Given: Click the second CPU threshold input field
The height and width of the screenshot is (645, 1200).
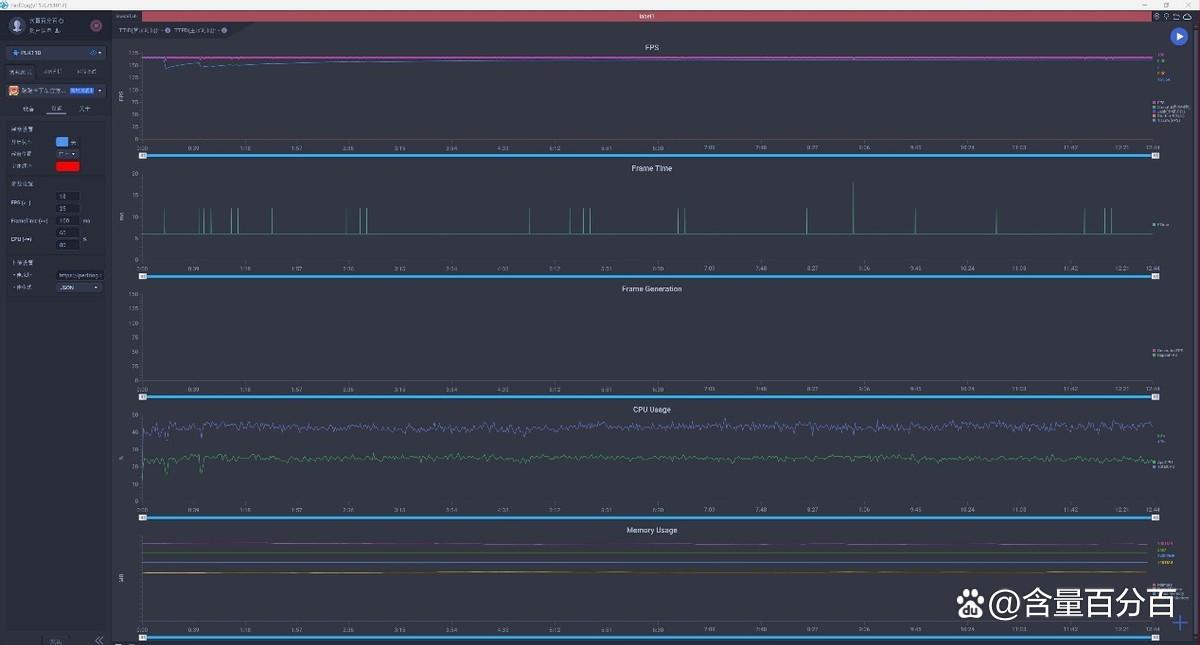Looking at the screenshot, I should 68,244.
